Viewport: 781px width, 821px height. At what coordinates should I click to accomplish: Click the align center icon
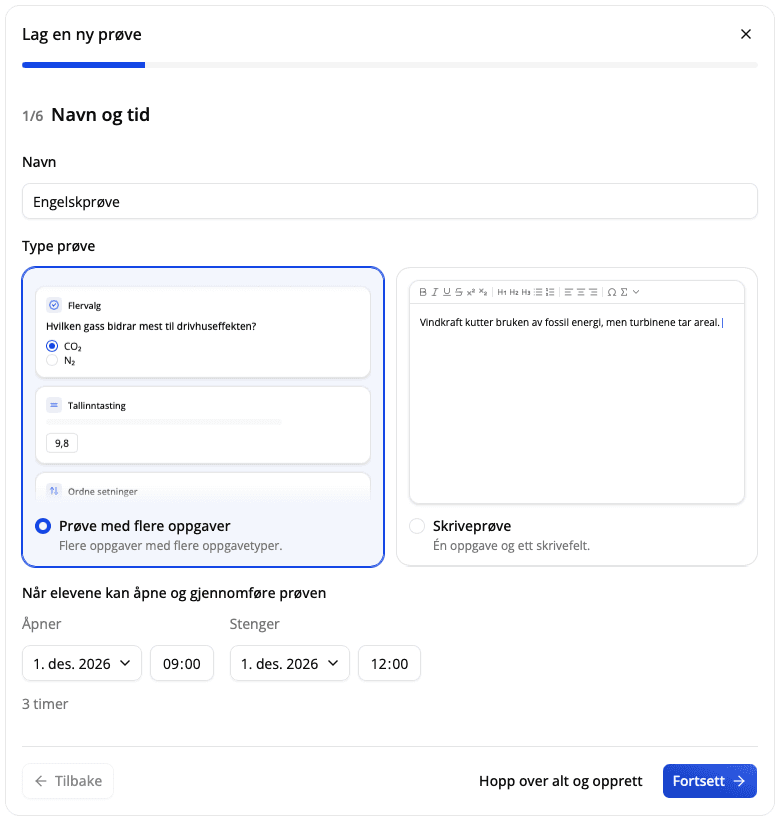point(581,292)
